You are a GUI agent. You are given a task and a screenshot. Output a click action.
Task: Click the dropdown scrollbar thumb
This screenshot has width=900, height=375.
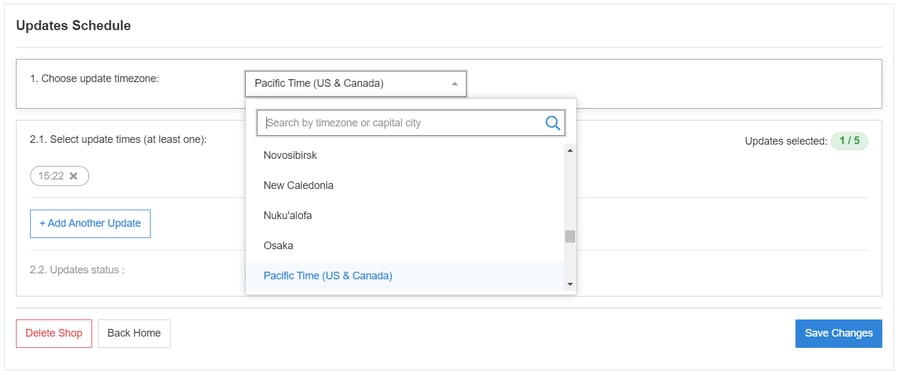pyautogui.click(x=570, y=237)
